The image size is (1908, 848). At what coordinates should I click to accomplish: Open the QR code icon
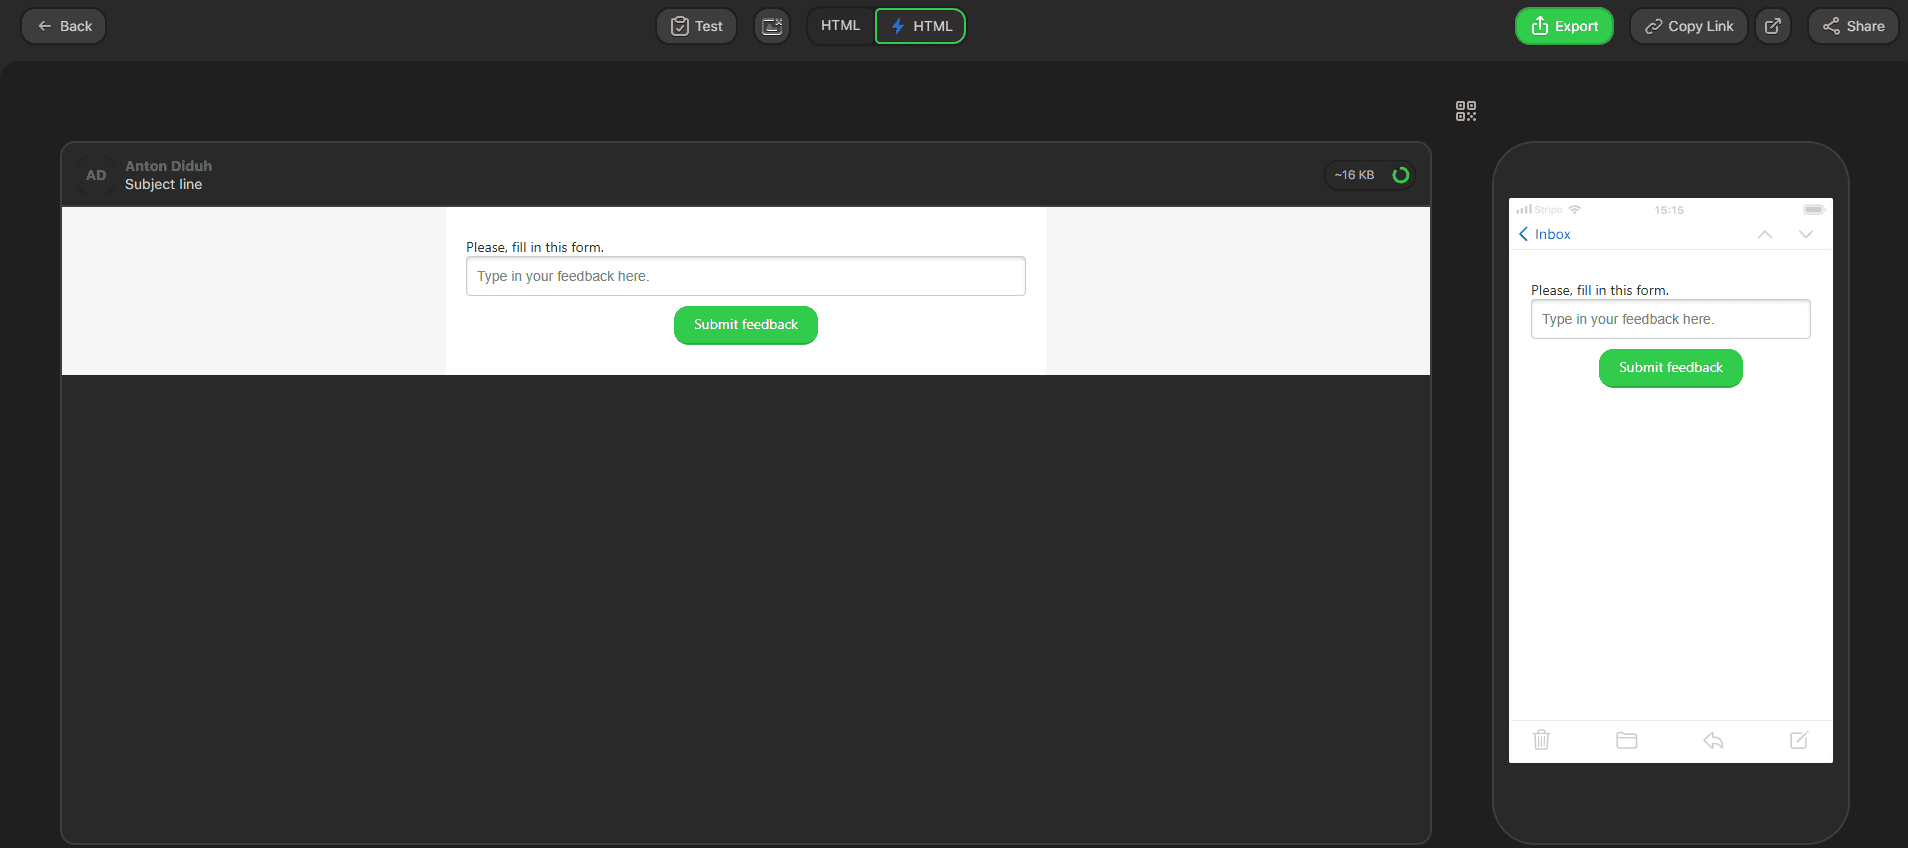point(1465,111)
